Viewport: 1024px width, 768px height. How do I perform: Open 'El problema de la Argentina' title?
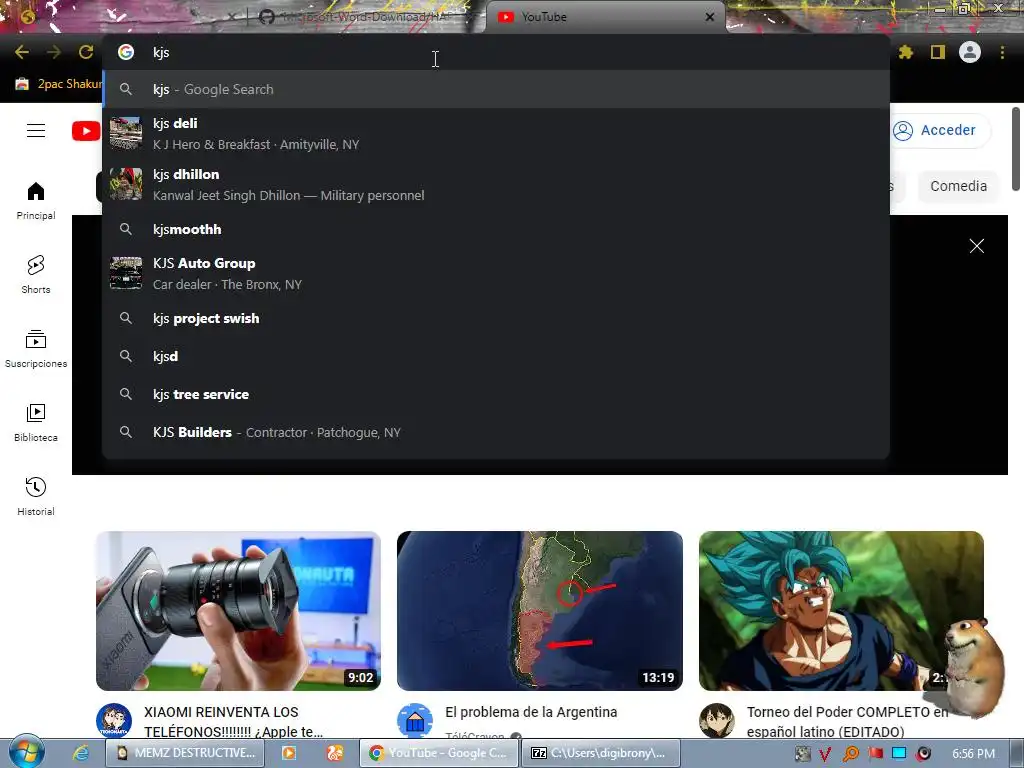coord(531,712)
